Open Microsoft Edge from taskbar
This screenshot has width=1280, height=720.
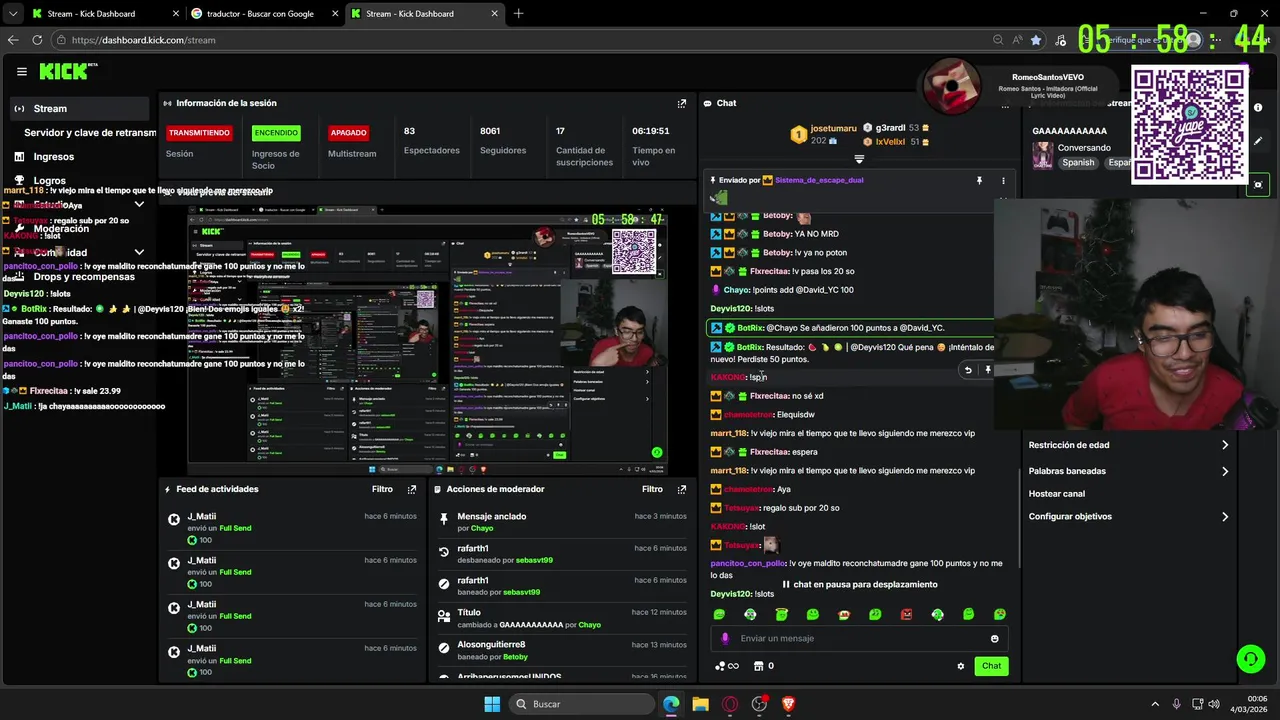point(671,704)
